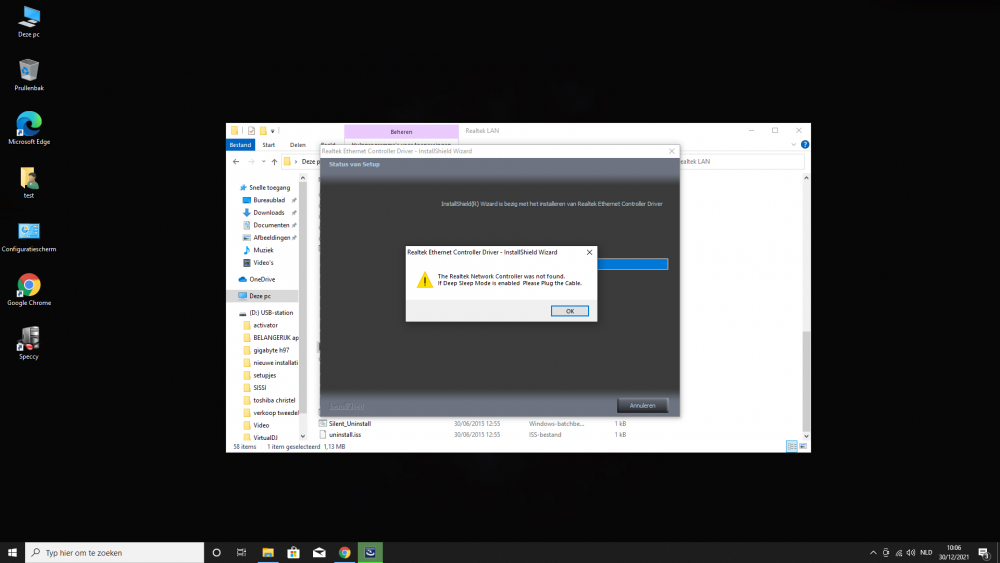Image resolution: width=1000 pixels, height=563 pixels.
Task: Click the Properties quick access toolbar icon
Action: [251, 131]
